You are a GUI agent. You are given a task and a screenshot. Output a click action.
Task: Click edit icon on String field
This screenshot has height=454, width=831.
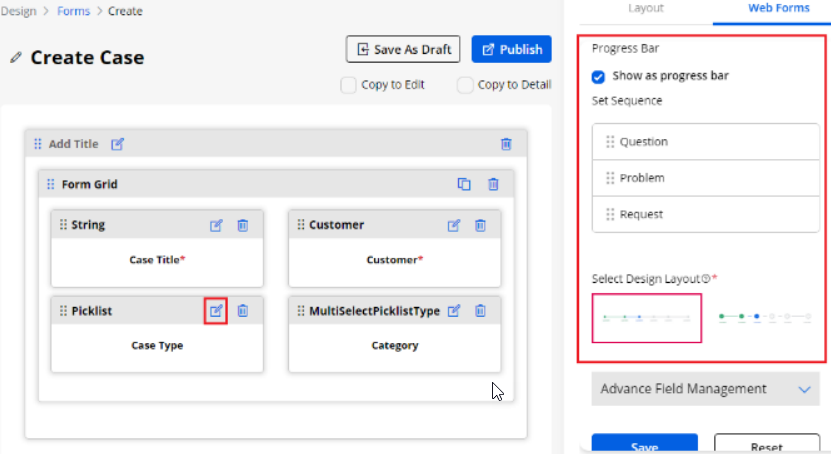point(216,226)
